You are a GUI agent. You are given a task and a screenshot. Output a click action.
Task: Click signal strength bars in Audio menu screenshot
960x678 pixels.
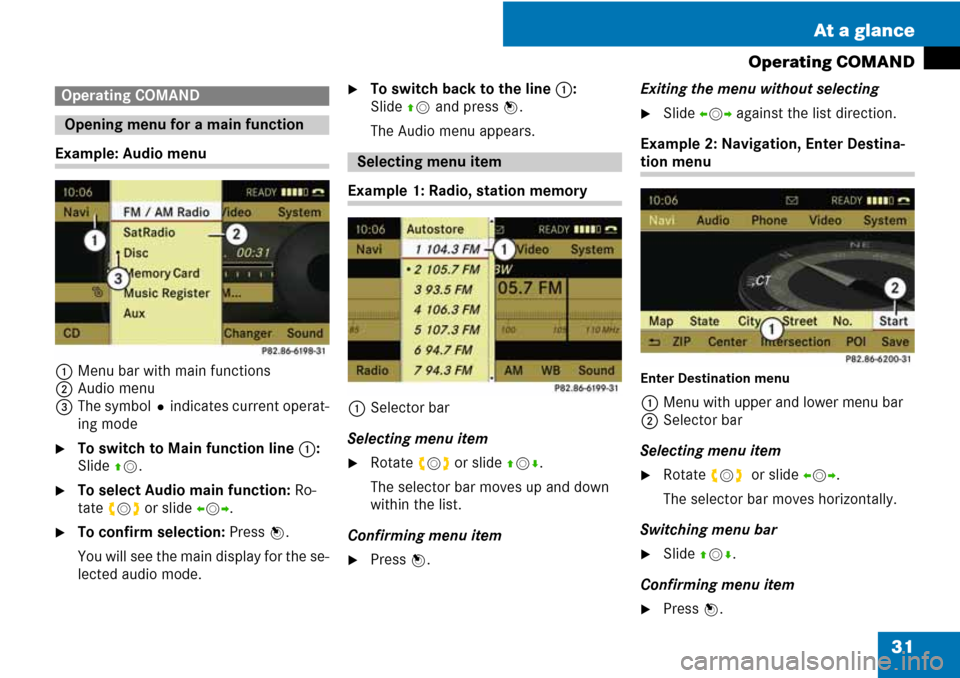(x=294, y=192)
